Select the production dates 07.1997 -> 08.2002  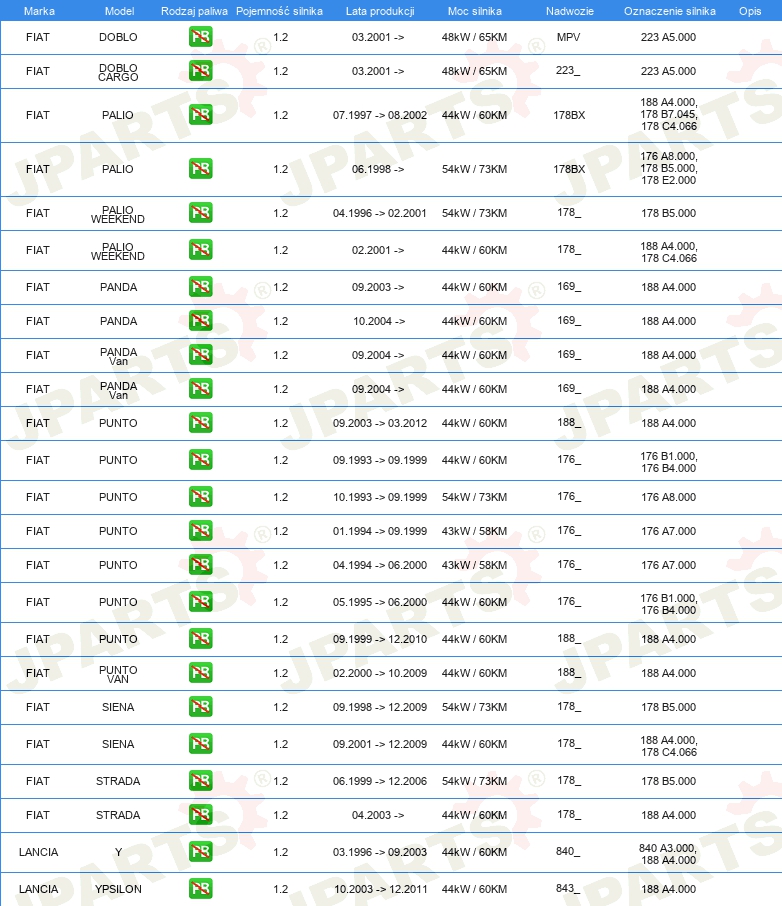pyautogui.click(x=380, y=115)
